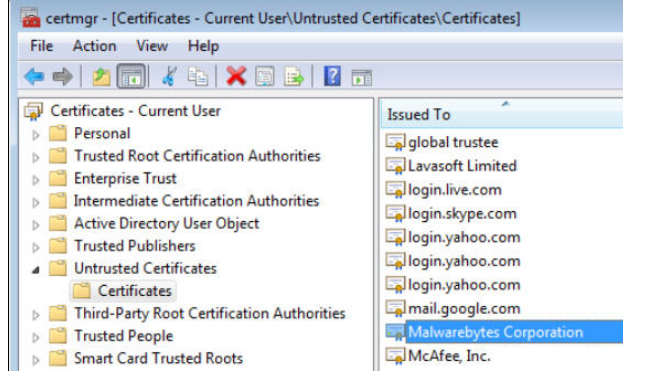
Task: Click the Enterprise Trust folder icon
Action: [x=58, y=178]
